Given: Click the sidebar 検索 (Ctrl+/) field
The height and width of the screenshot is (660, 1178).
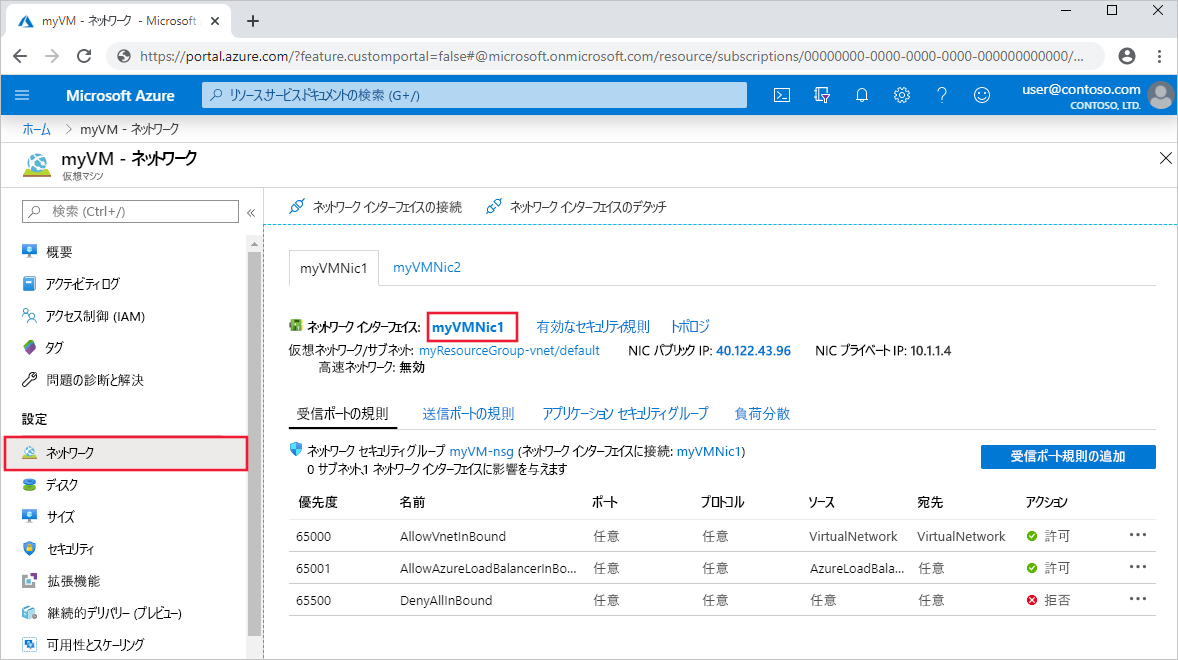Looking at the screenshot, I should (x=131, y=212).
